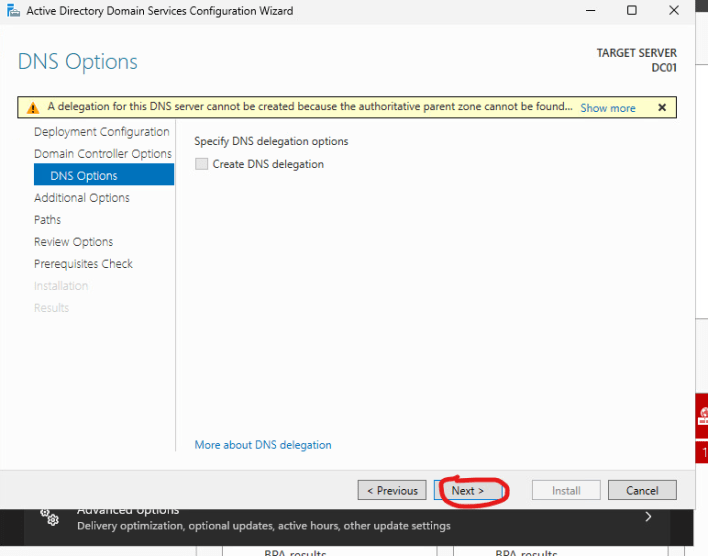
Task: Click the Delivery optimization settings description text
Action: 264,526
